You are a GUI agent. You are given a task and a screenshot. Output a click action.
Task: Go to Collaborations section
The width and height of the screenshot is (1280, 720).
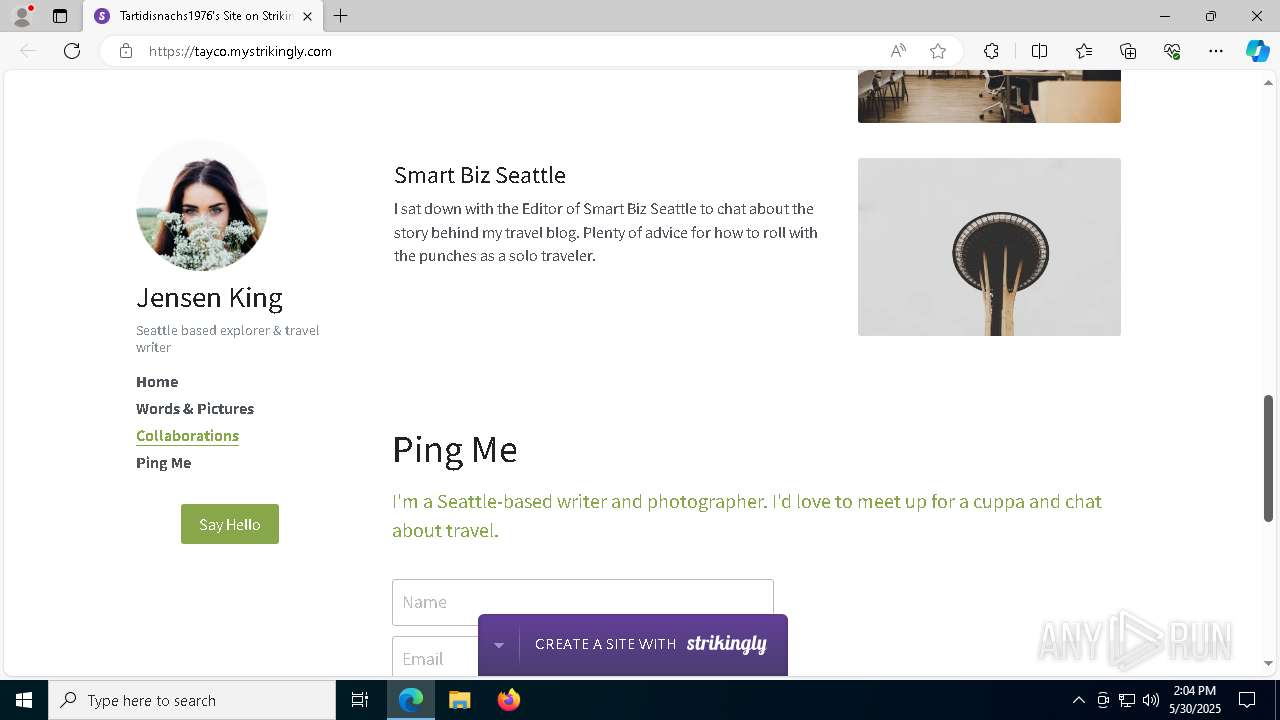click(187, 436)
